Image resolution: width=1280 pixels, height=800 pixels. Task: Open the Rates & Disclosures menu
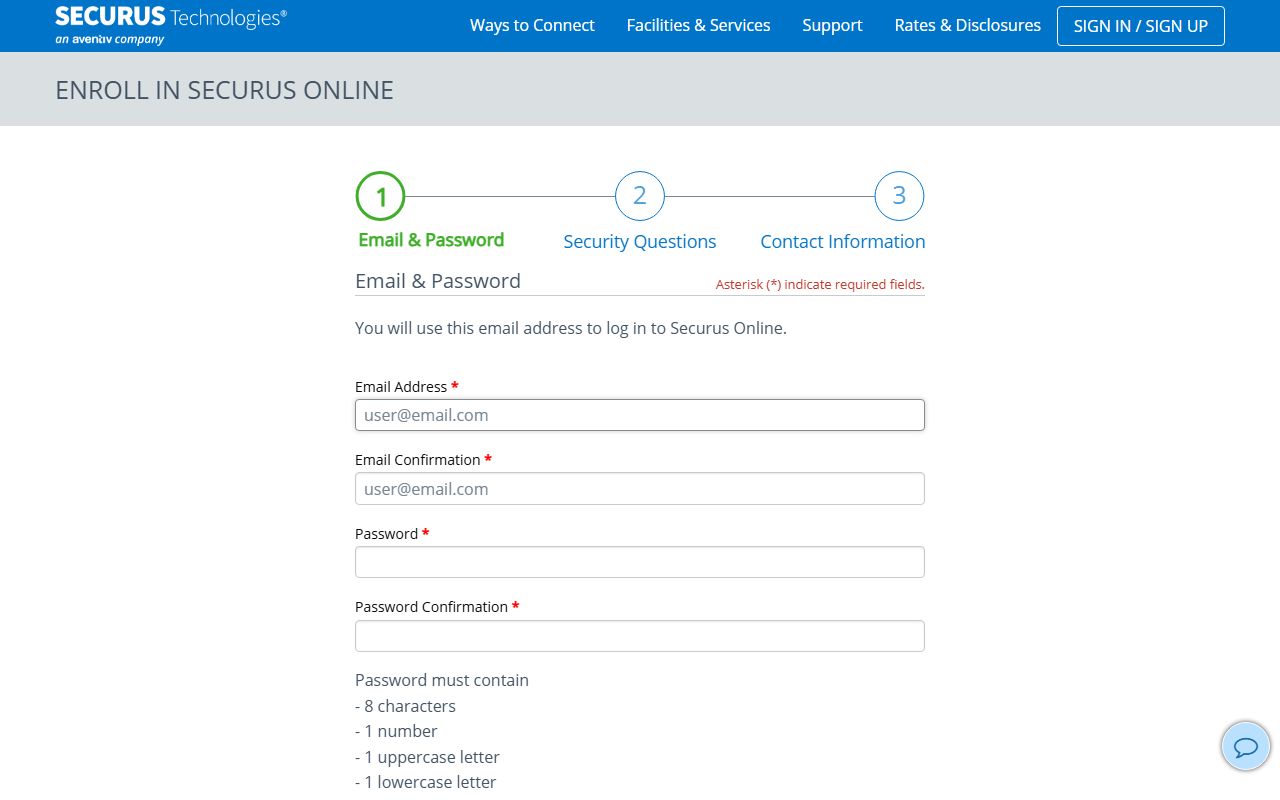[967, 26]
